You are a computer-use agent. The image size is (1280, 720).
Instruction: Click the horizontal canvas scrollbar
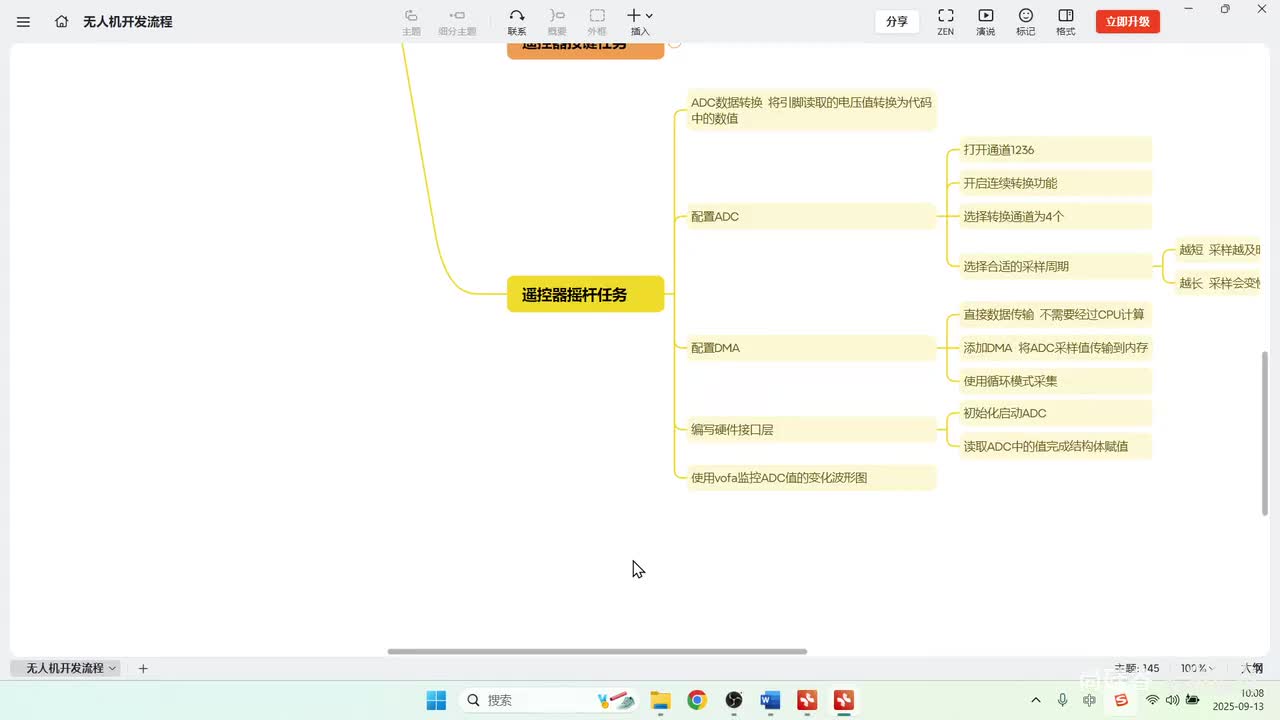(597, 652)
